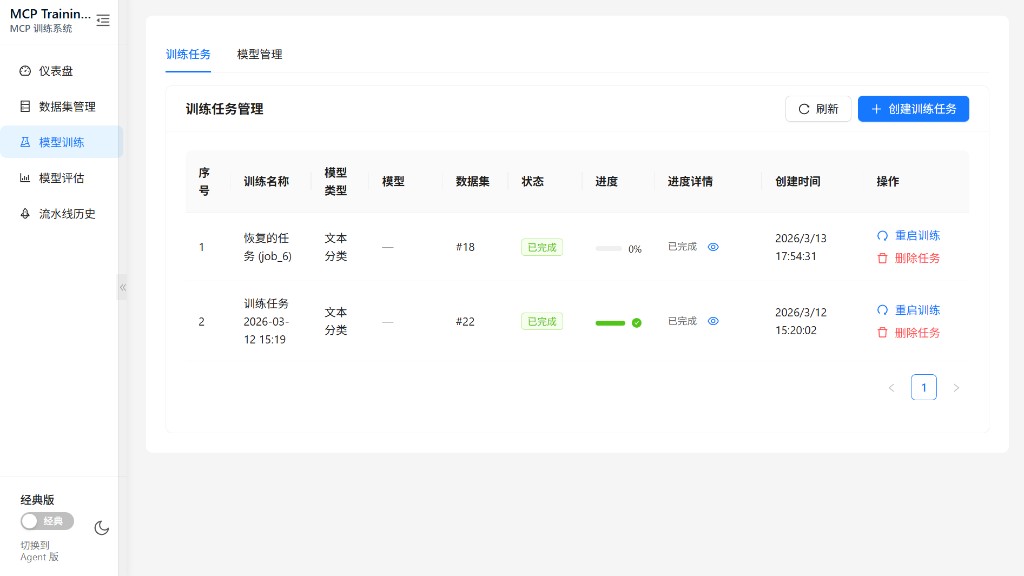This screenshot has height=576, width=1024.
Task: Click the 模型评估 bar chart icon
Action: click(25, 178)
